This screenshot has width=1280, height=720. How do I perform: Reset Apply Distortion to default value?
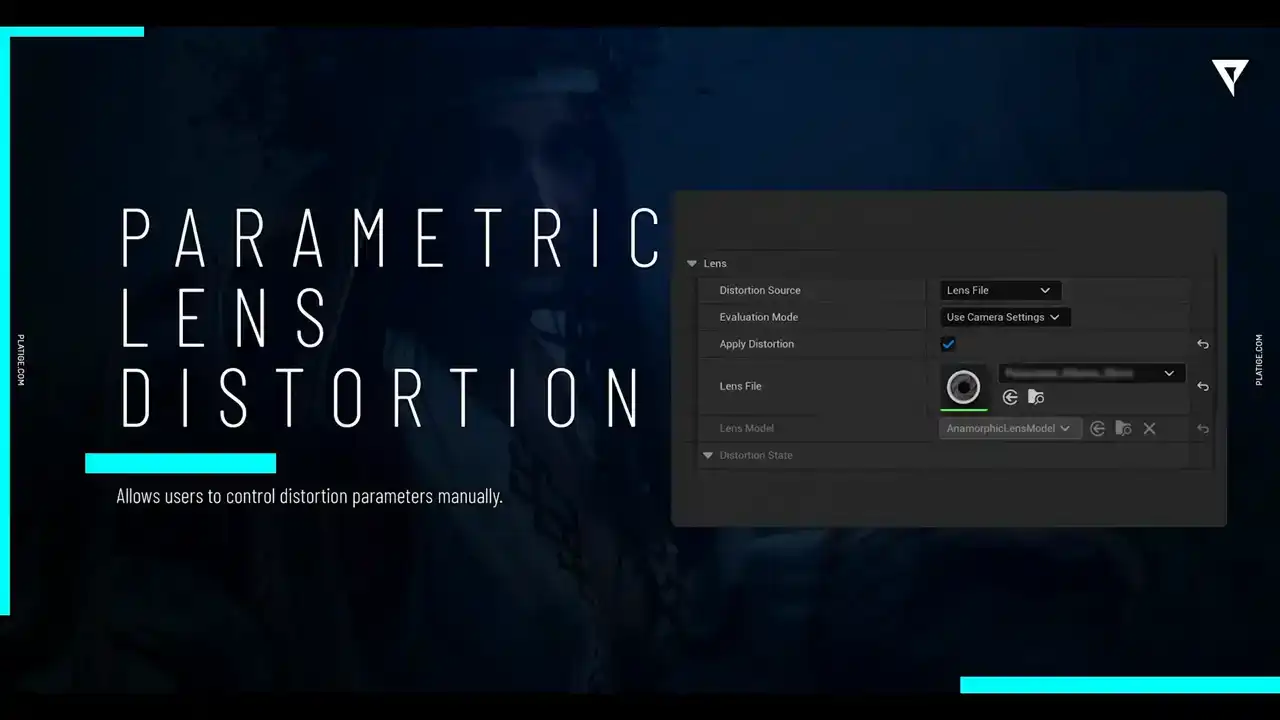pos(1203,344)
